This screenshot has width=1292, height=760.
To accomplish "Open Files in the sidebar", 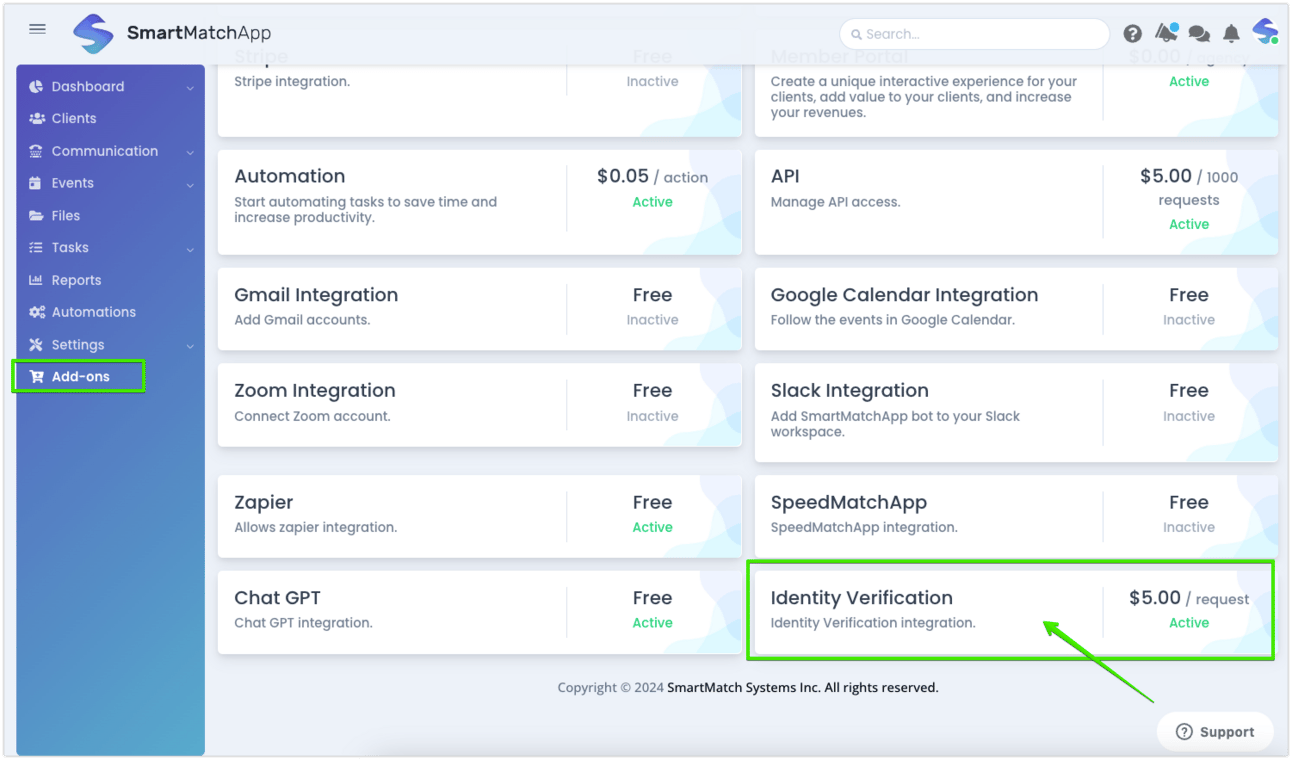I will pos(66,216).
